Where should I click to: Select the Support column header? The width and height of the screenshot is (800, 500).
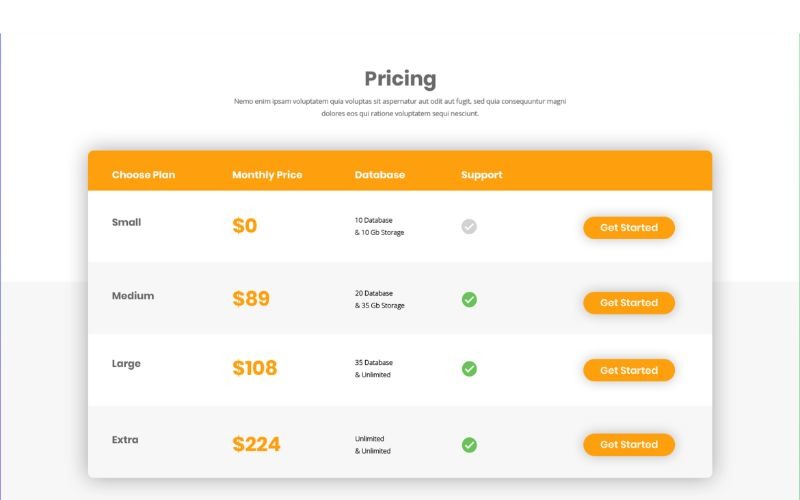(x=482, y=175)
